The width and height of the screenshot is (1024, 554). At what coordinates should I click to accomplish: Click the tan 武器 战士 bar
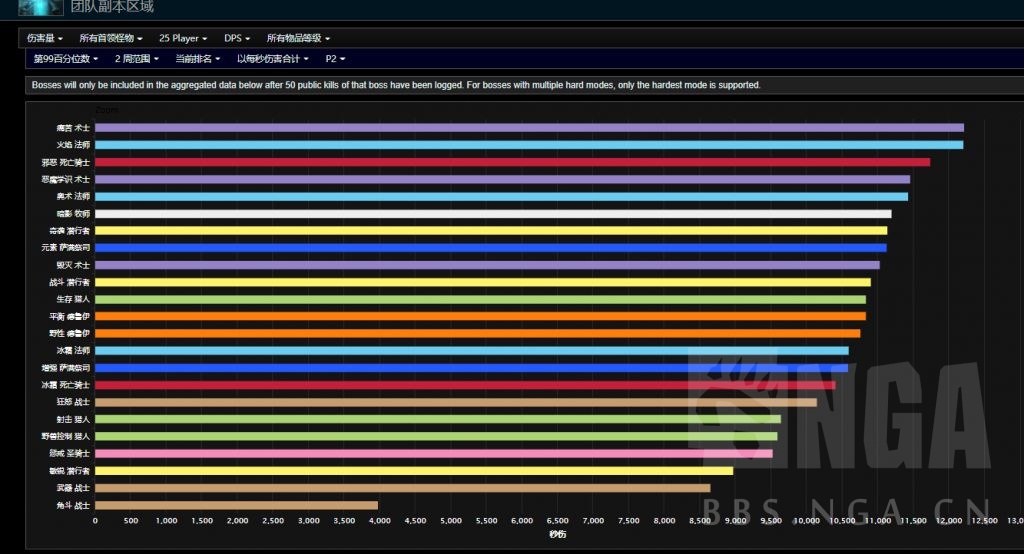point(402,488)
